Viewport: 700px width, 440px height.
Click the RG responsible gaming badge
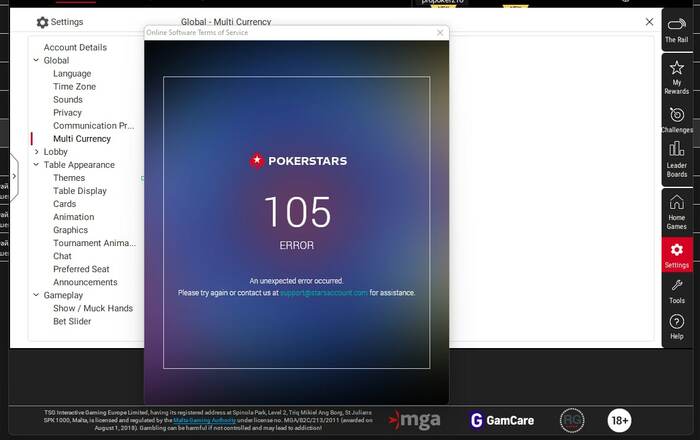tap(572, 420)
